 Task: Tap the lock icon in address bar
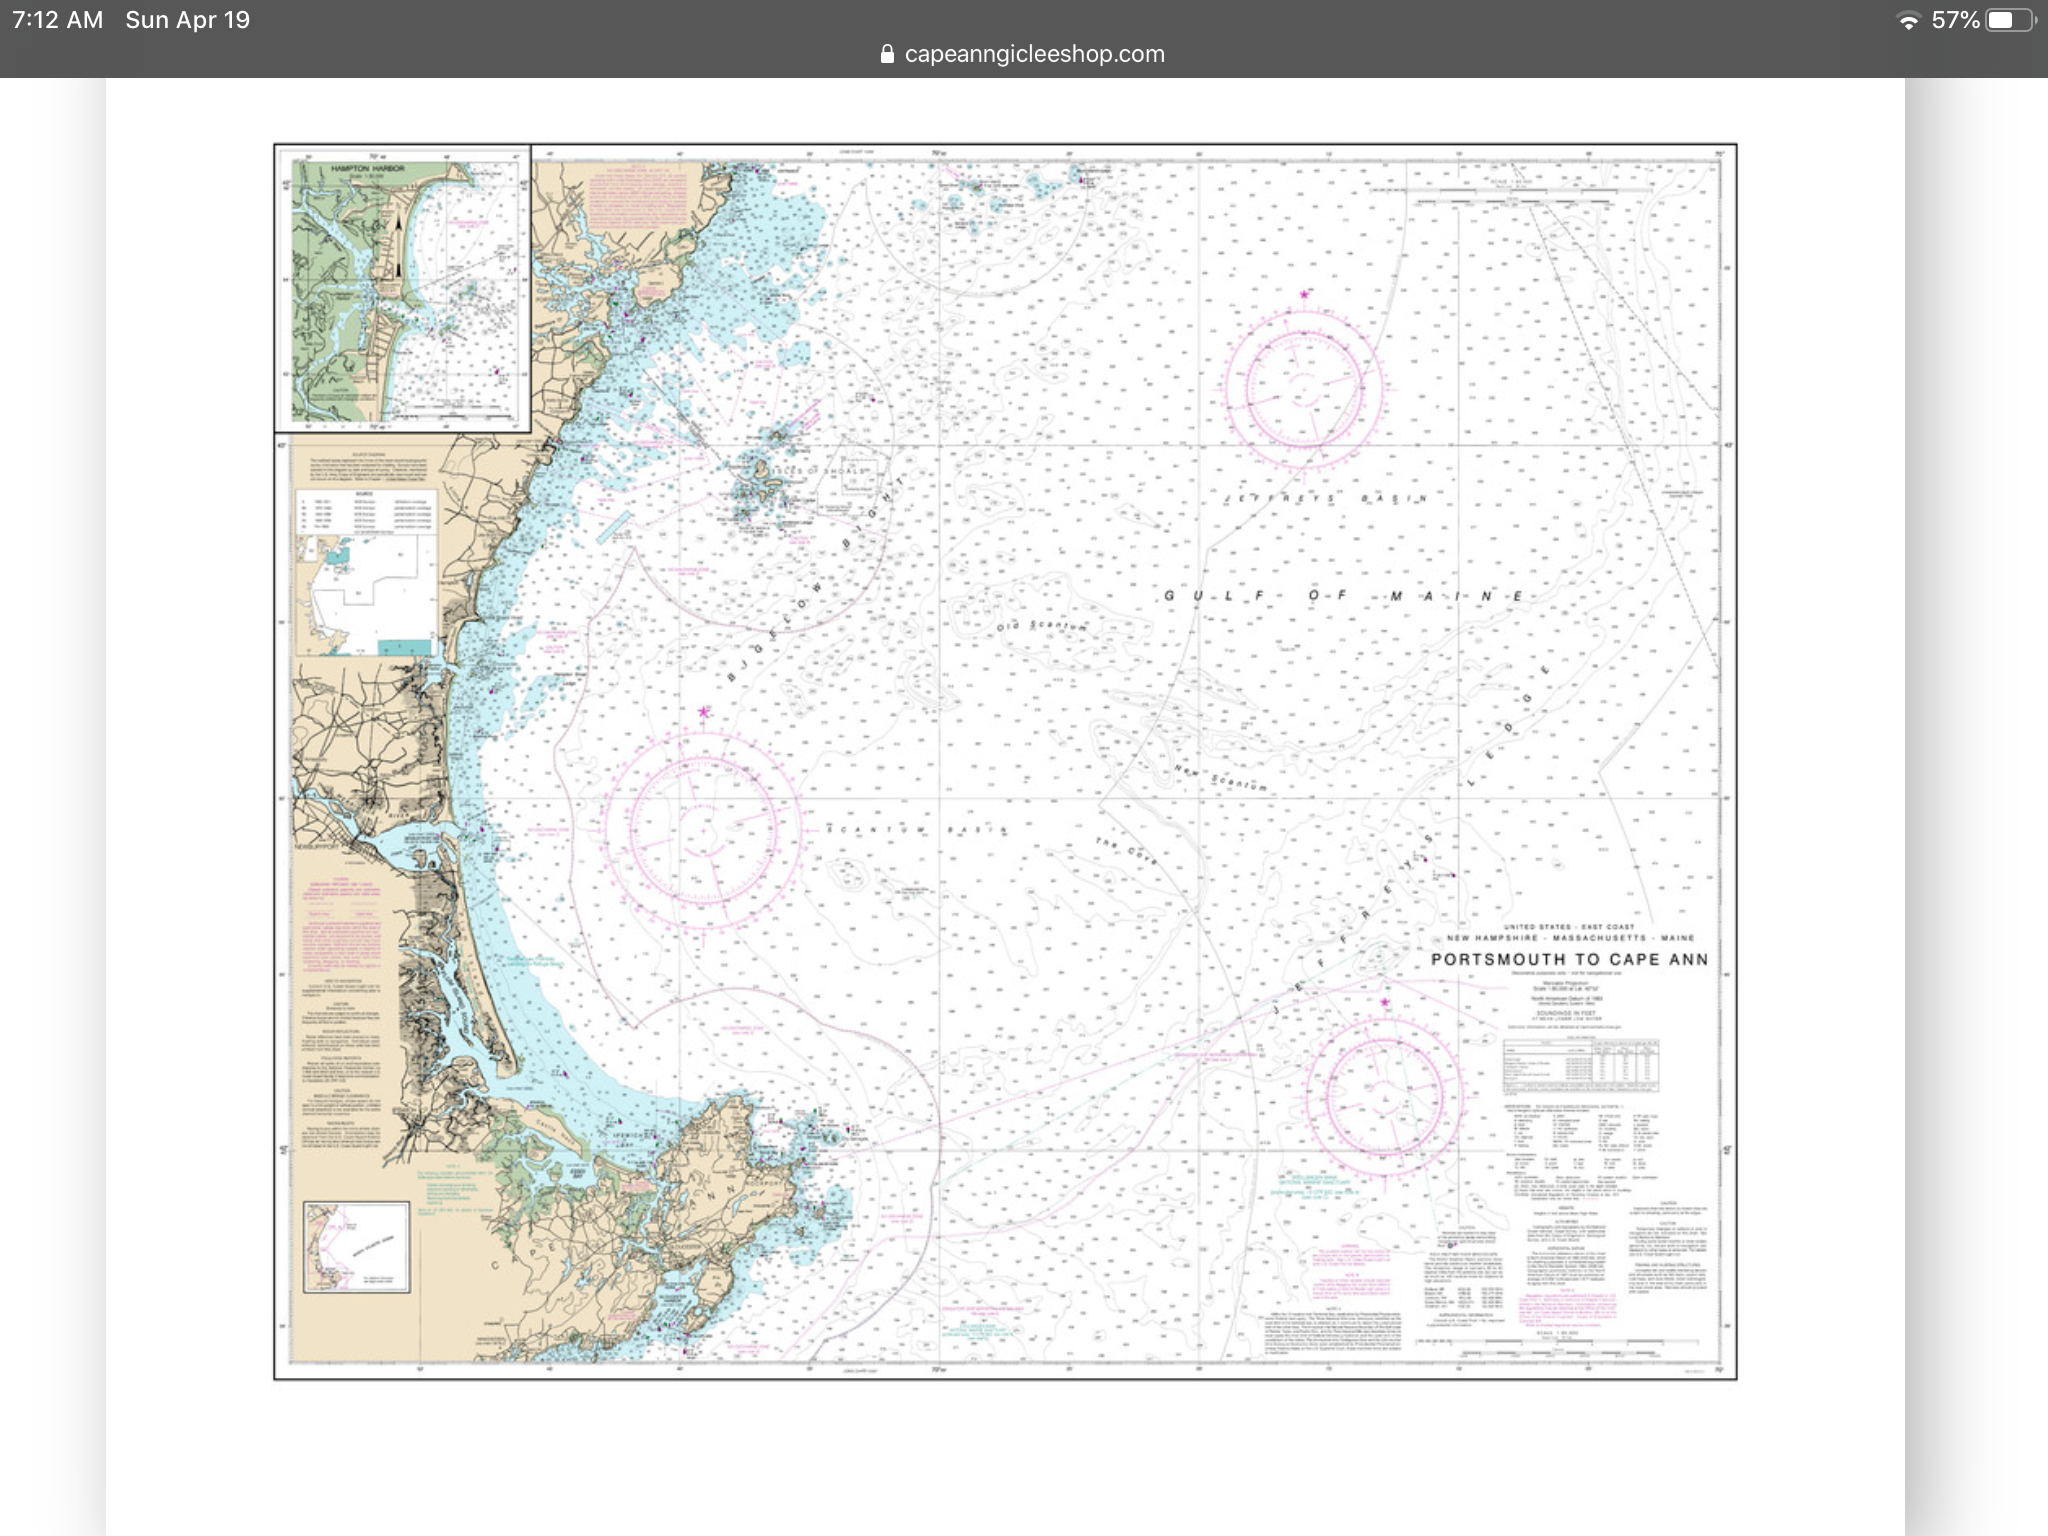tap(886, 54)
